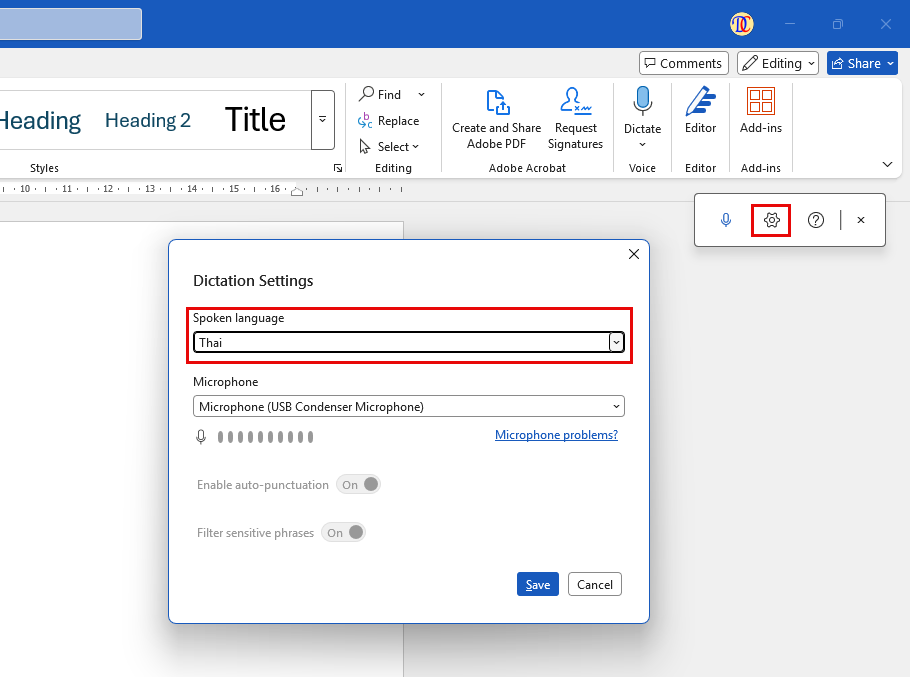
Task: Click the Dictate microphone icon in ribbon
Action: [642, 101]
